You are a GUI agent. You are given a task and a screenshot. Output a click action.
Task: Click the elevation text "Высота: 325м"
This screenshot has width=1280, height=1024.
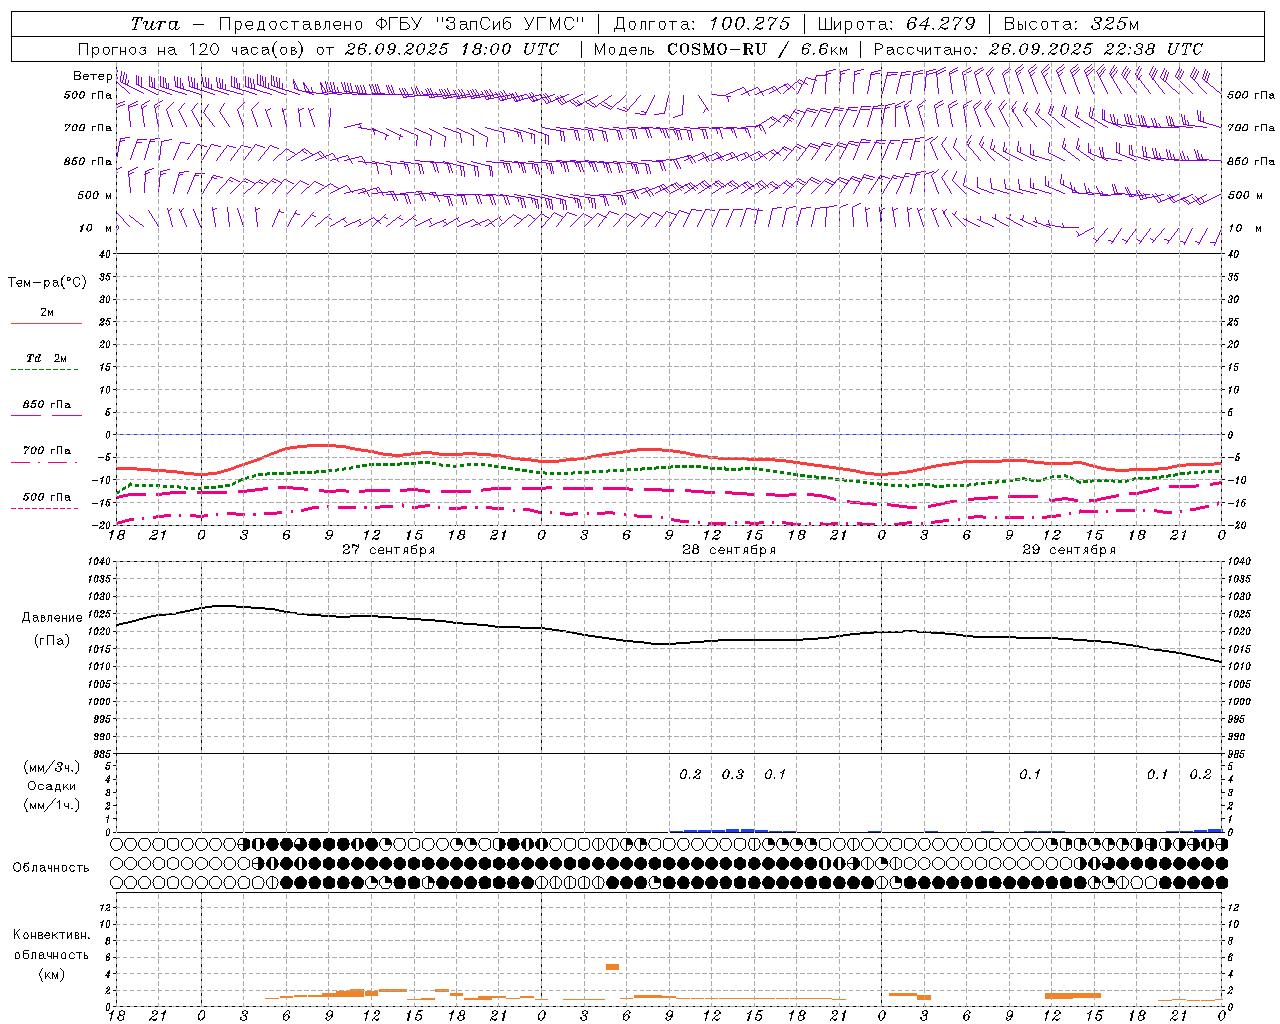coord(1071,24)
